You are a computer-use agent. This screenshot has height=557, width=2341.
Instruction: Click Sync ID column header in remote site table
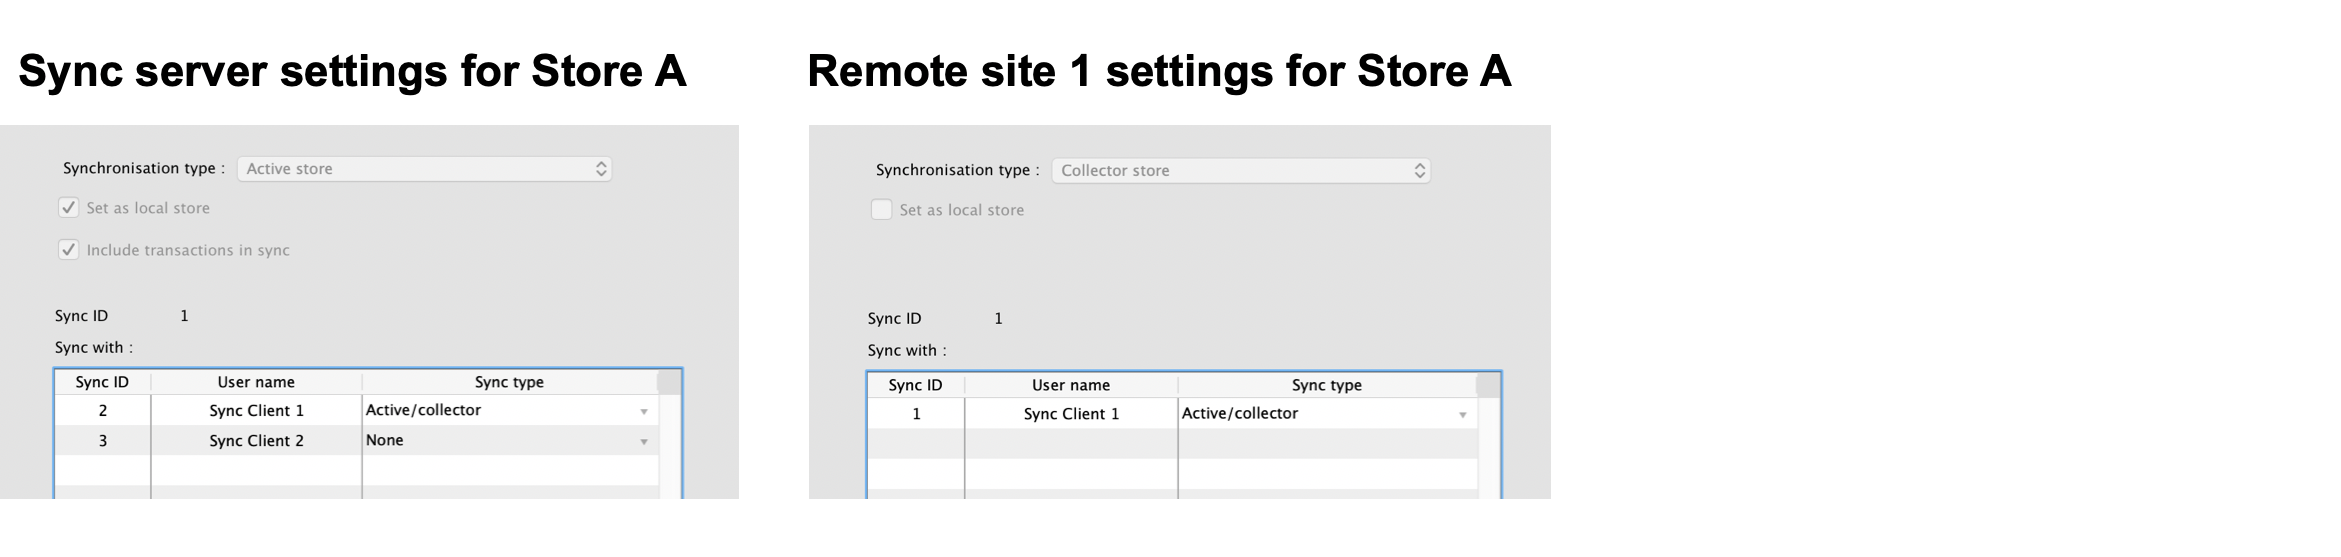tap(915, 385)
